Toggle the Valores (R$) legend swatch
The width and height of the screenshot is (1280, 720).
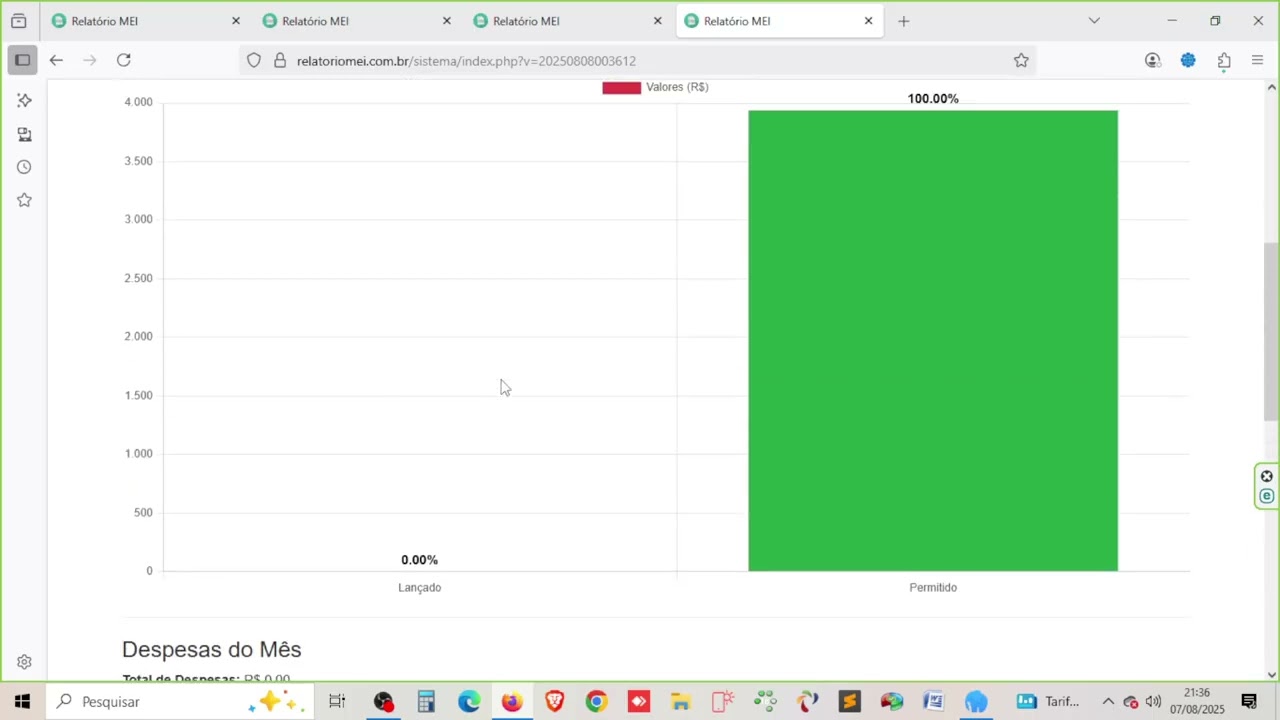tap(621, 88)
